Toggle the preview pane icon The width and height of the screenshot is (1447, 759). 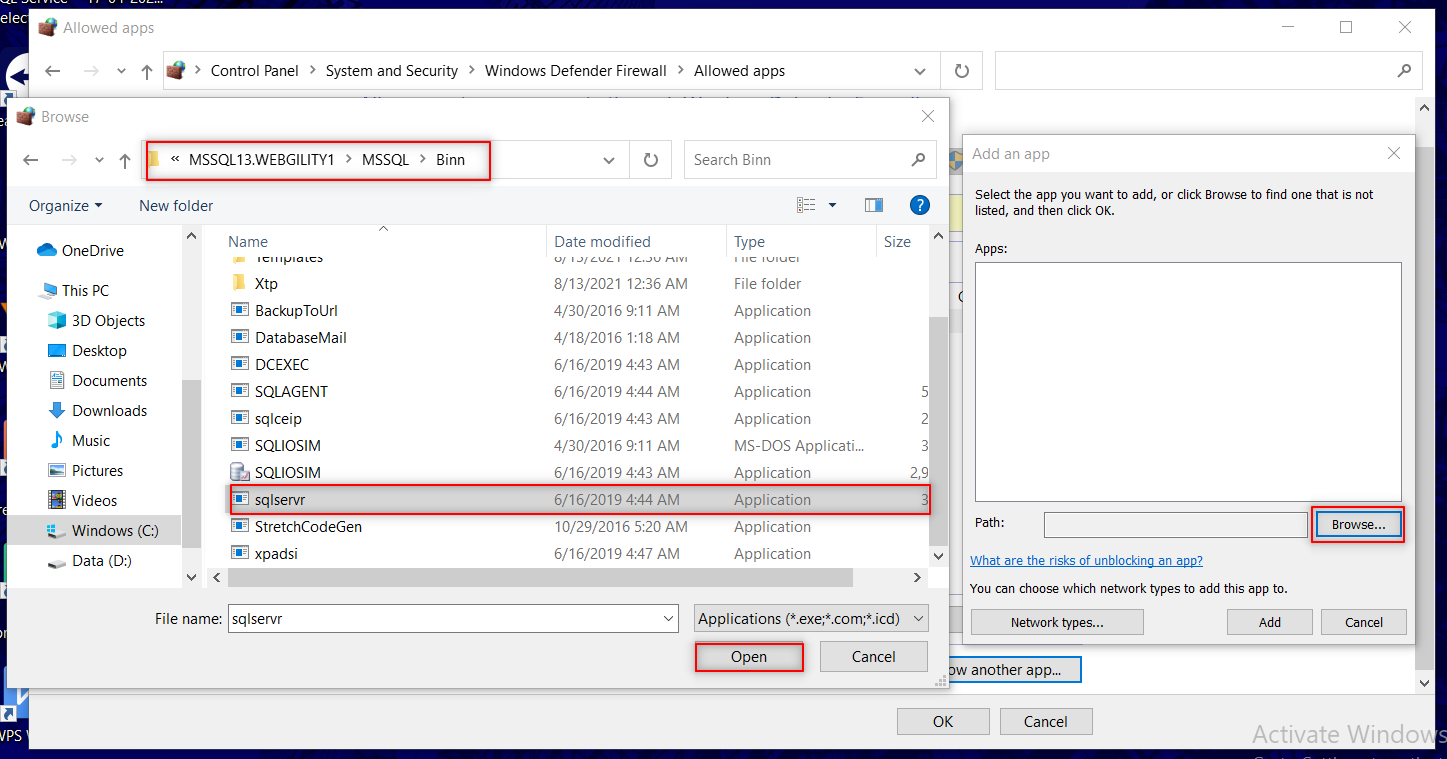coord(874,205)
